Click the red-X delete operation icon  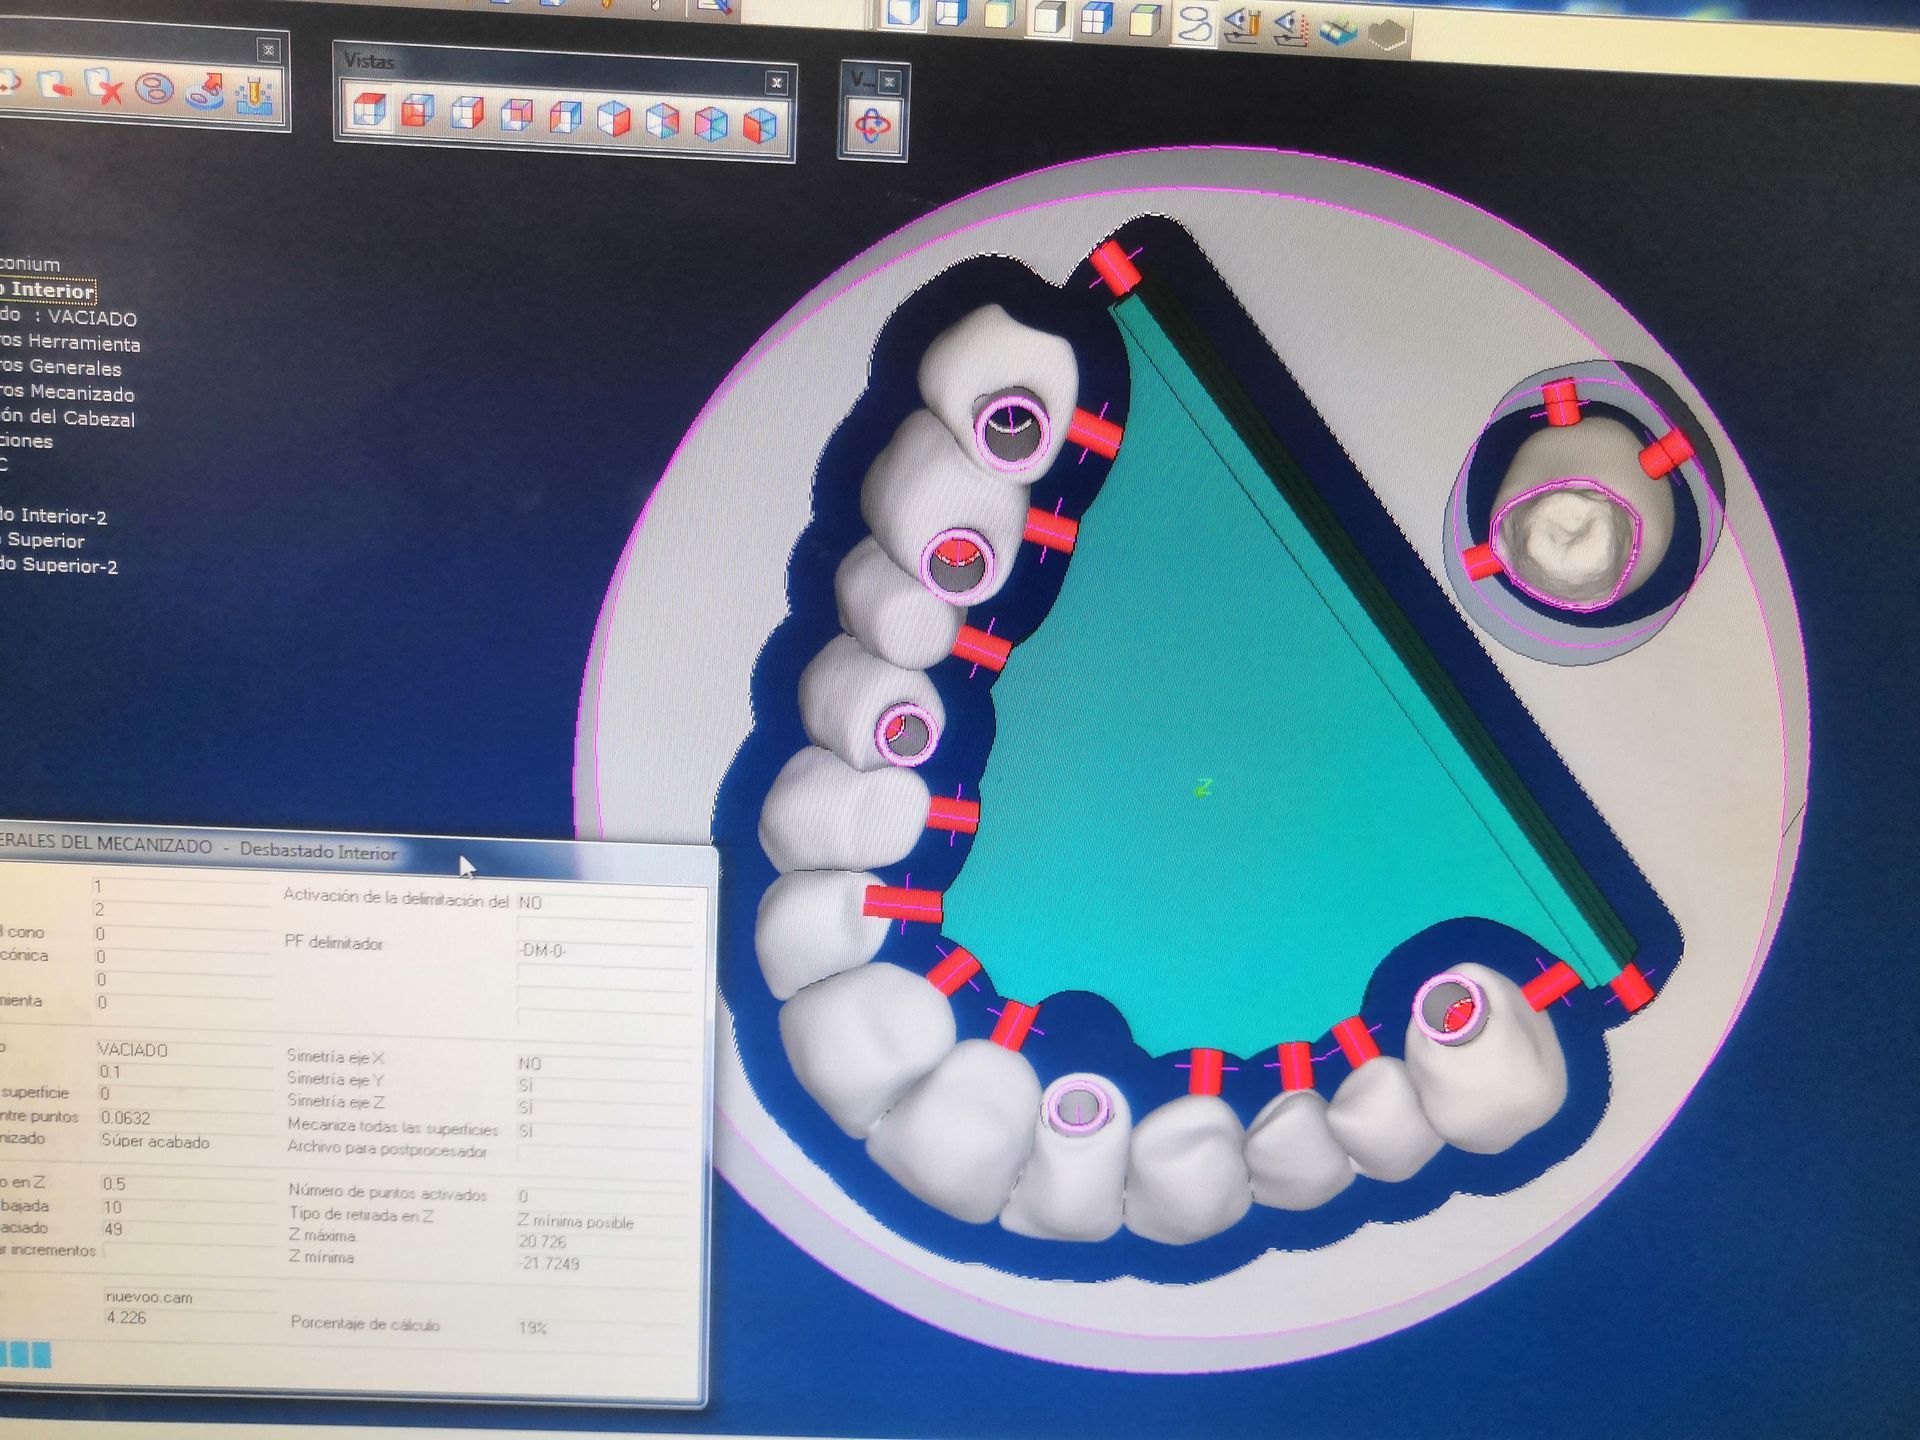coord(103,88)
